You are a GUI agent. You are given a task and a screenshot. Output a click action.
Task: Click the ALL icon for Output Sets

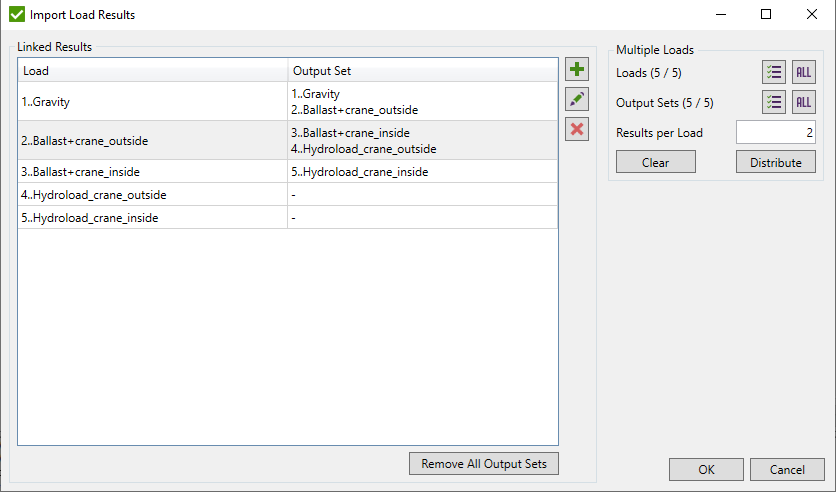[803, 102]
